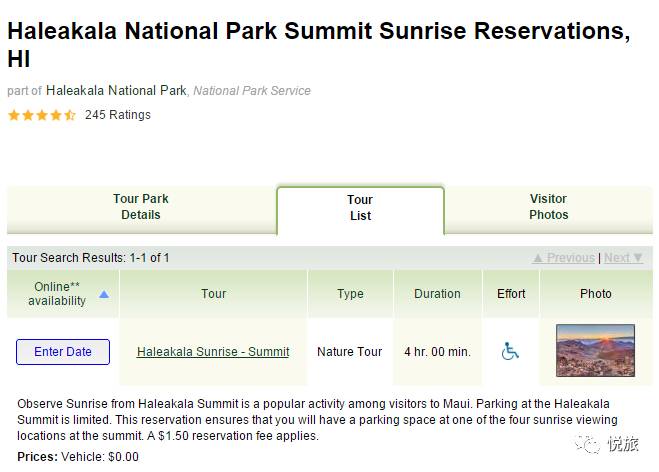Viewport: 659px width, 472px height.
Task: Go to the Next results page
Action: 624,258
